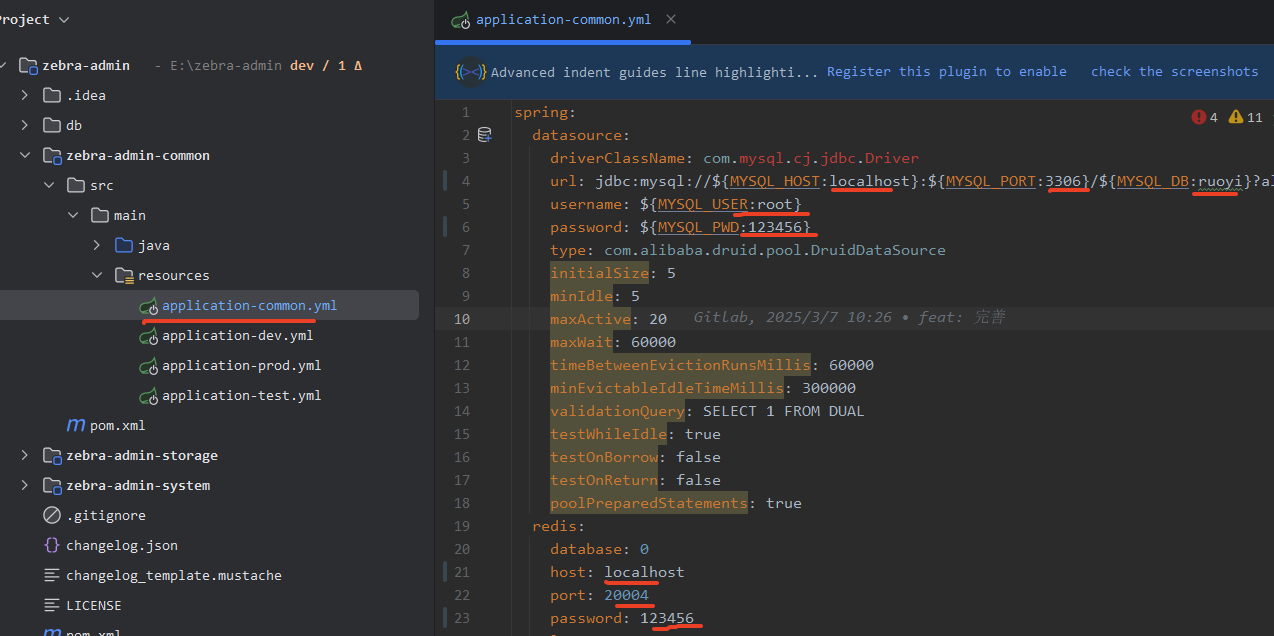Viewport: 1274px width, 636px height.
Task: Select application-prod.yml in the project tree
Action: click(x=241, y=365)
